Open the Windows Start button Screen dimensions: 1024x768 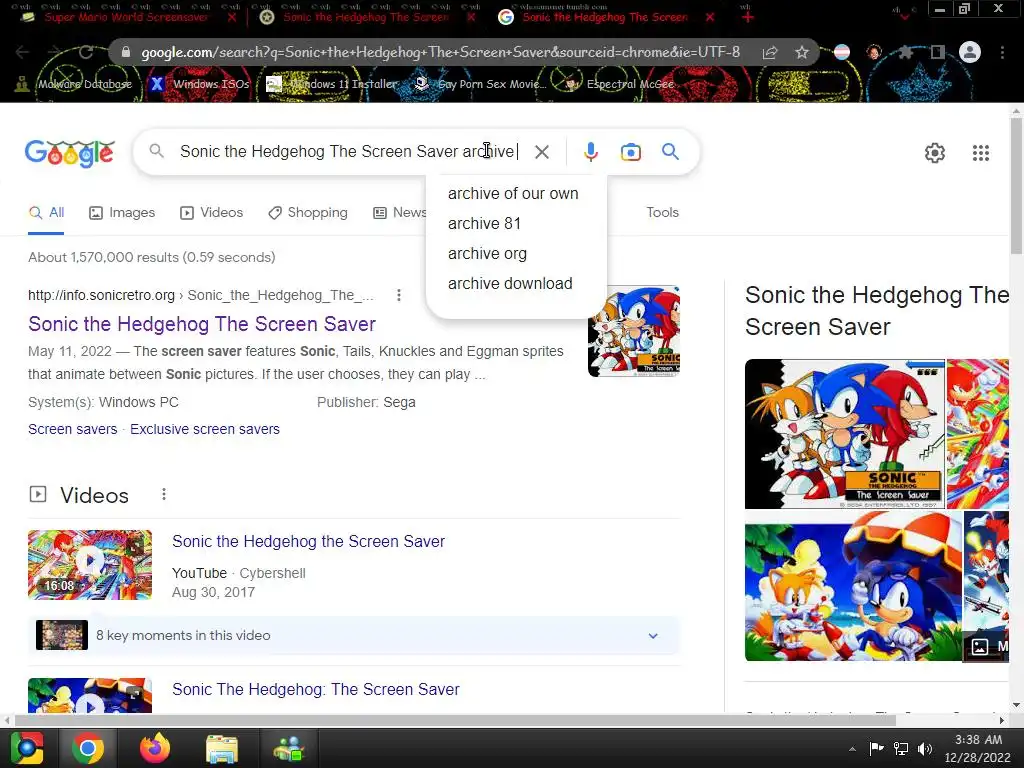(26, 748)
